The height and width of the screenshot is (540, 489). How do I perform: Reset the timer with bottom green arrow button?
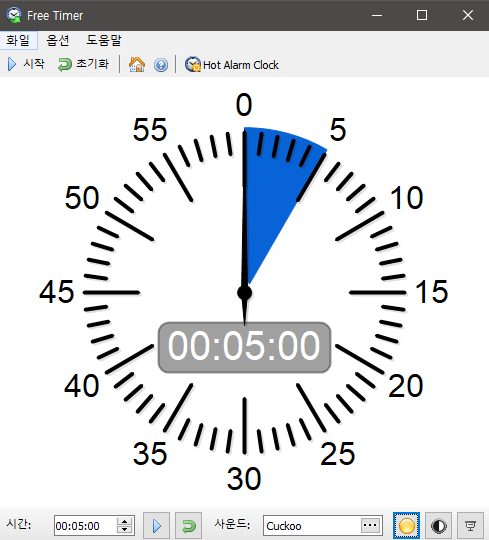tap(188, 526)
